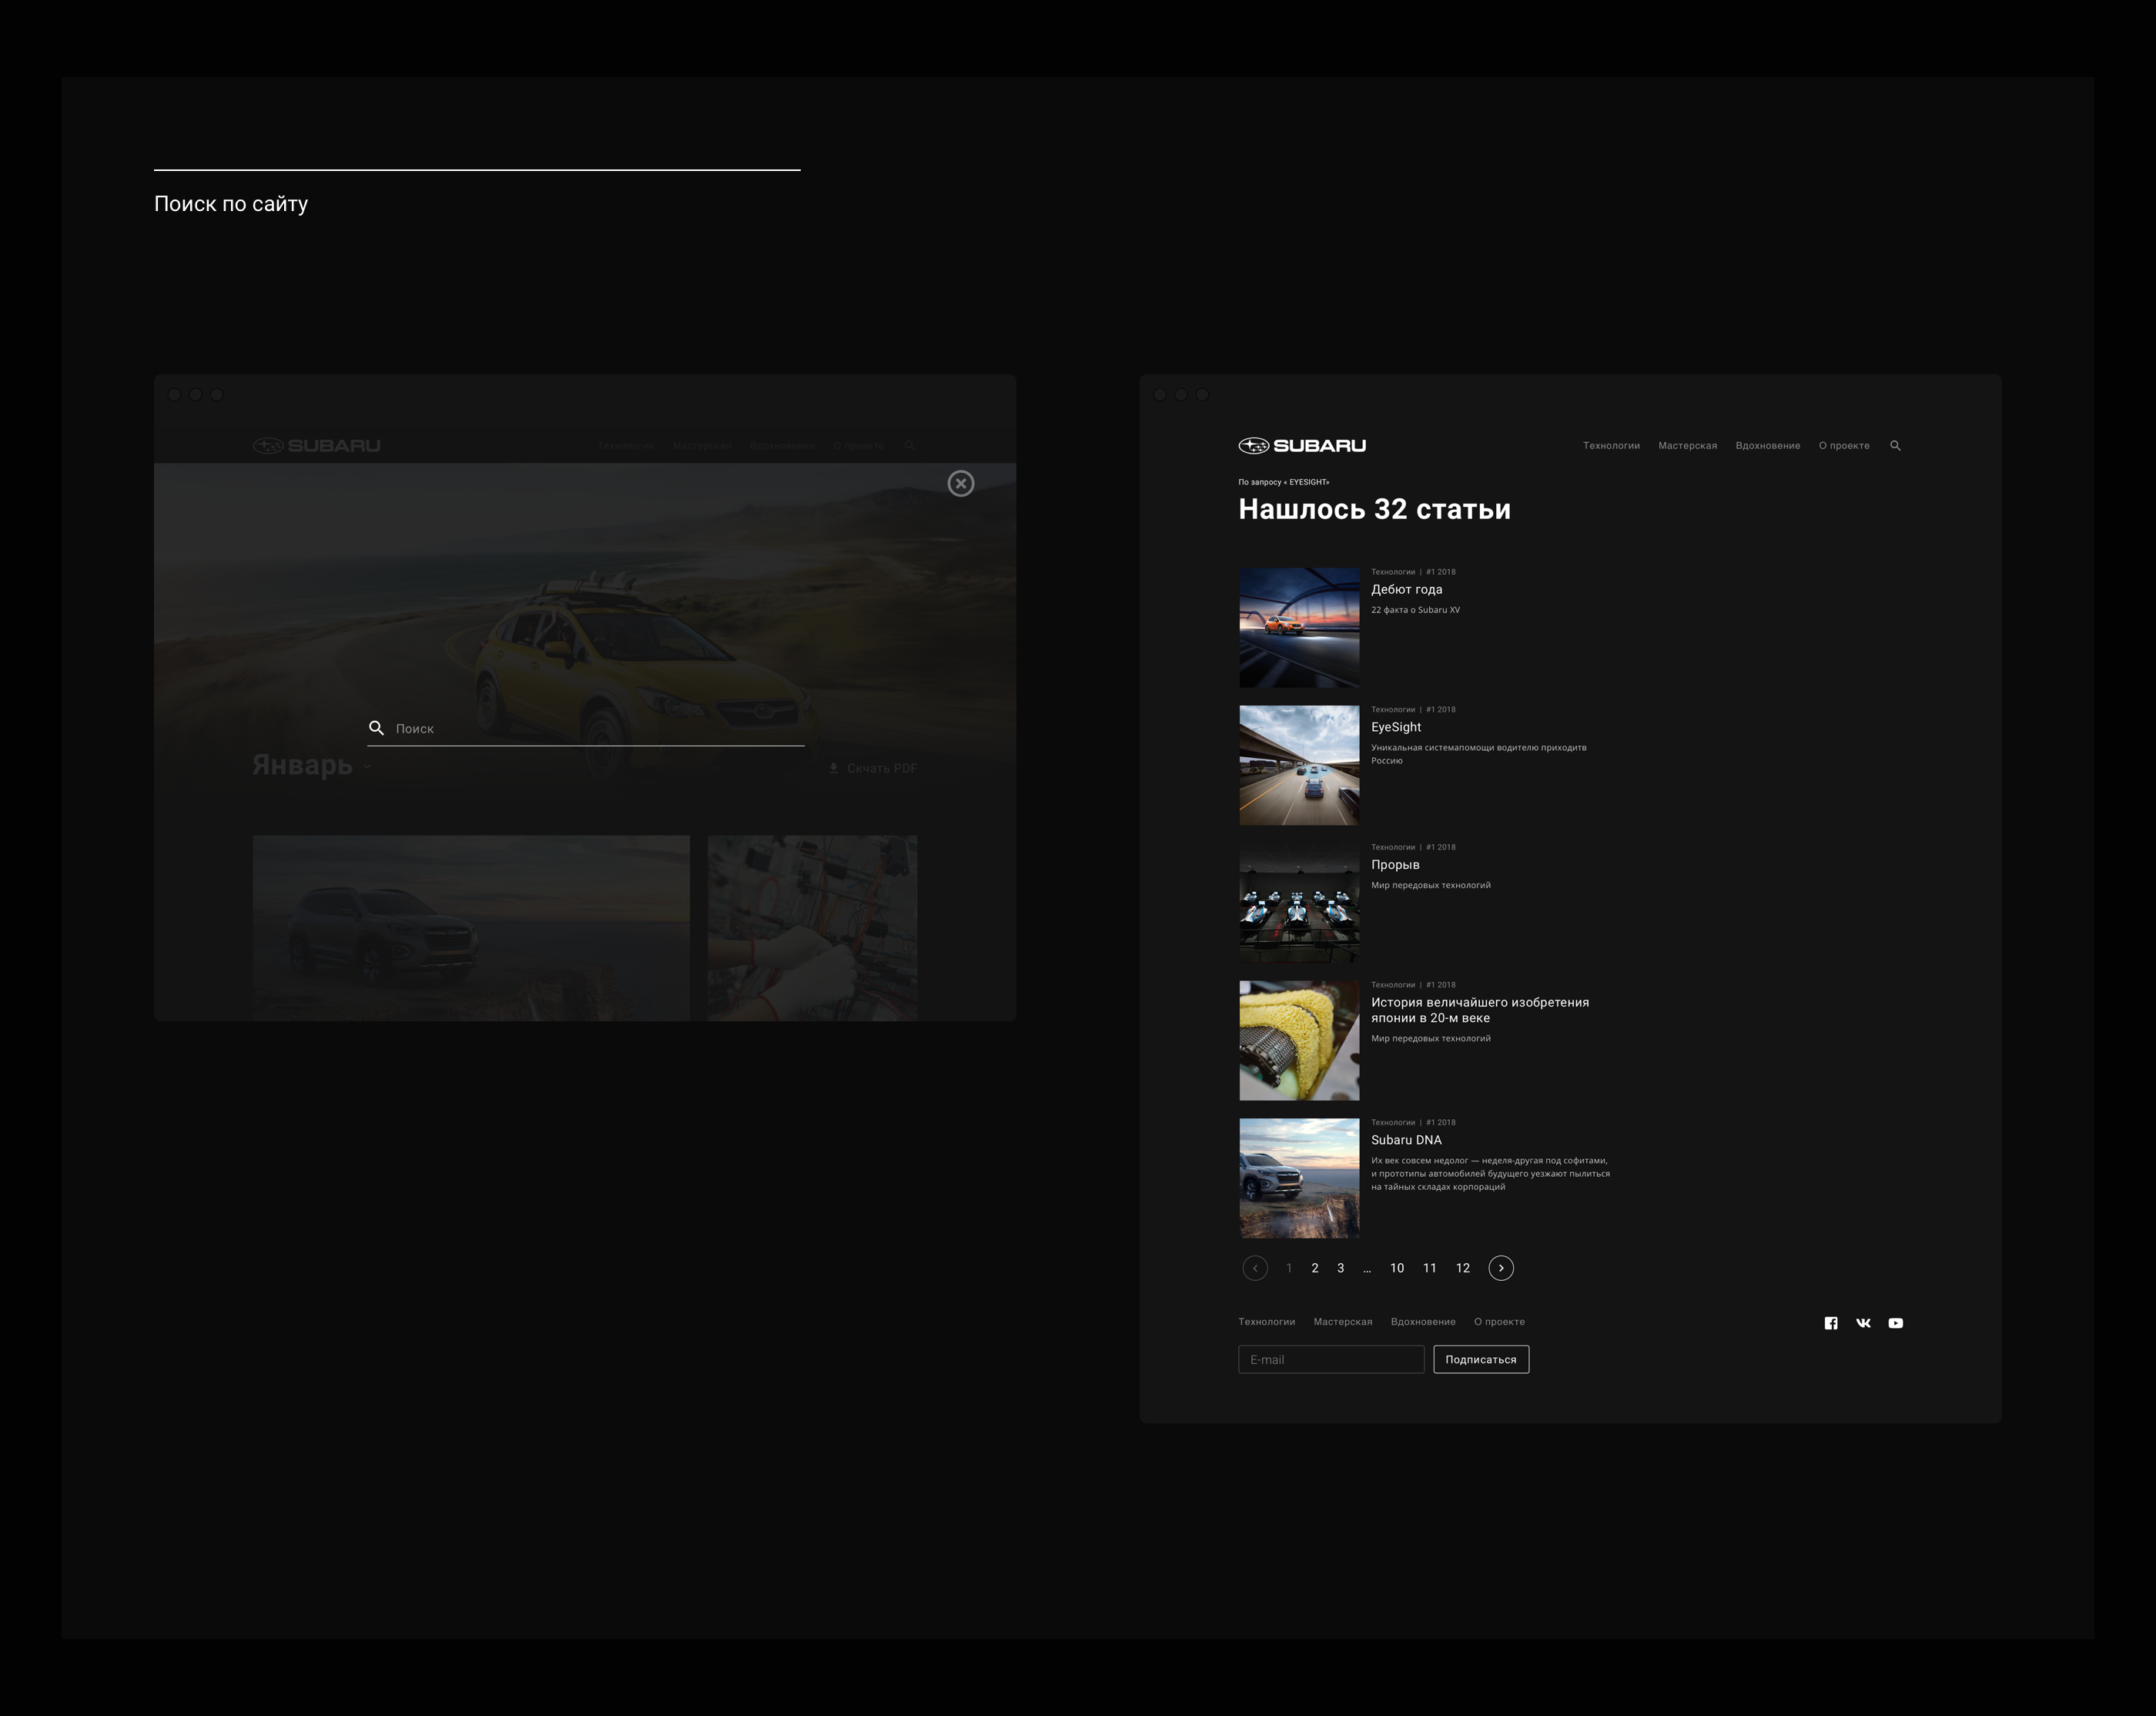
Task: Open О проекте link in the footer
Action: pyautogui.click(x=1499, y=1322)
